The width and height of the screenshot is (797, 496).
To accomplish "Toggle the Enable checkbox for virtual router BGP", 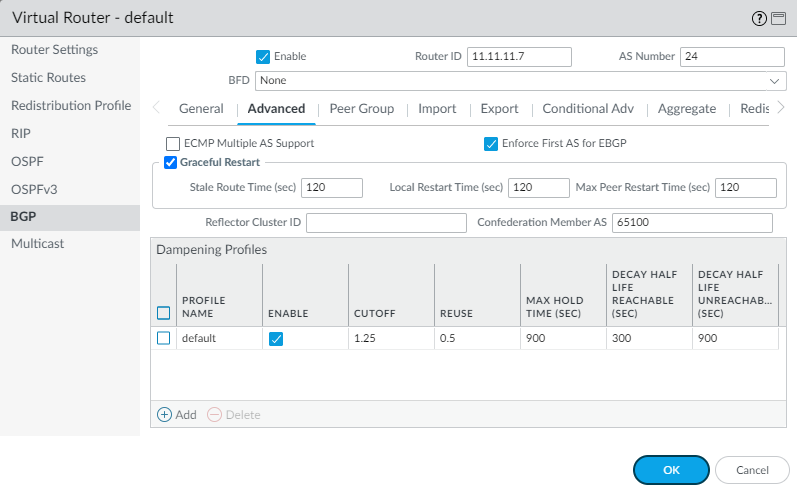I will 263,57.
